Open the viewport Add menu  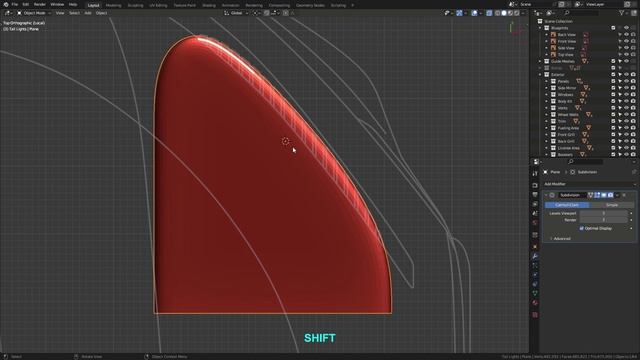88,13
